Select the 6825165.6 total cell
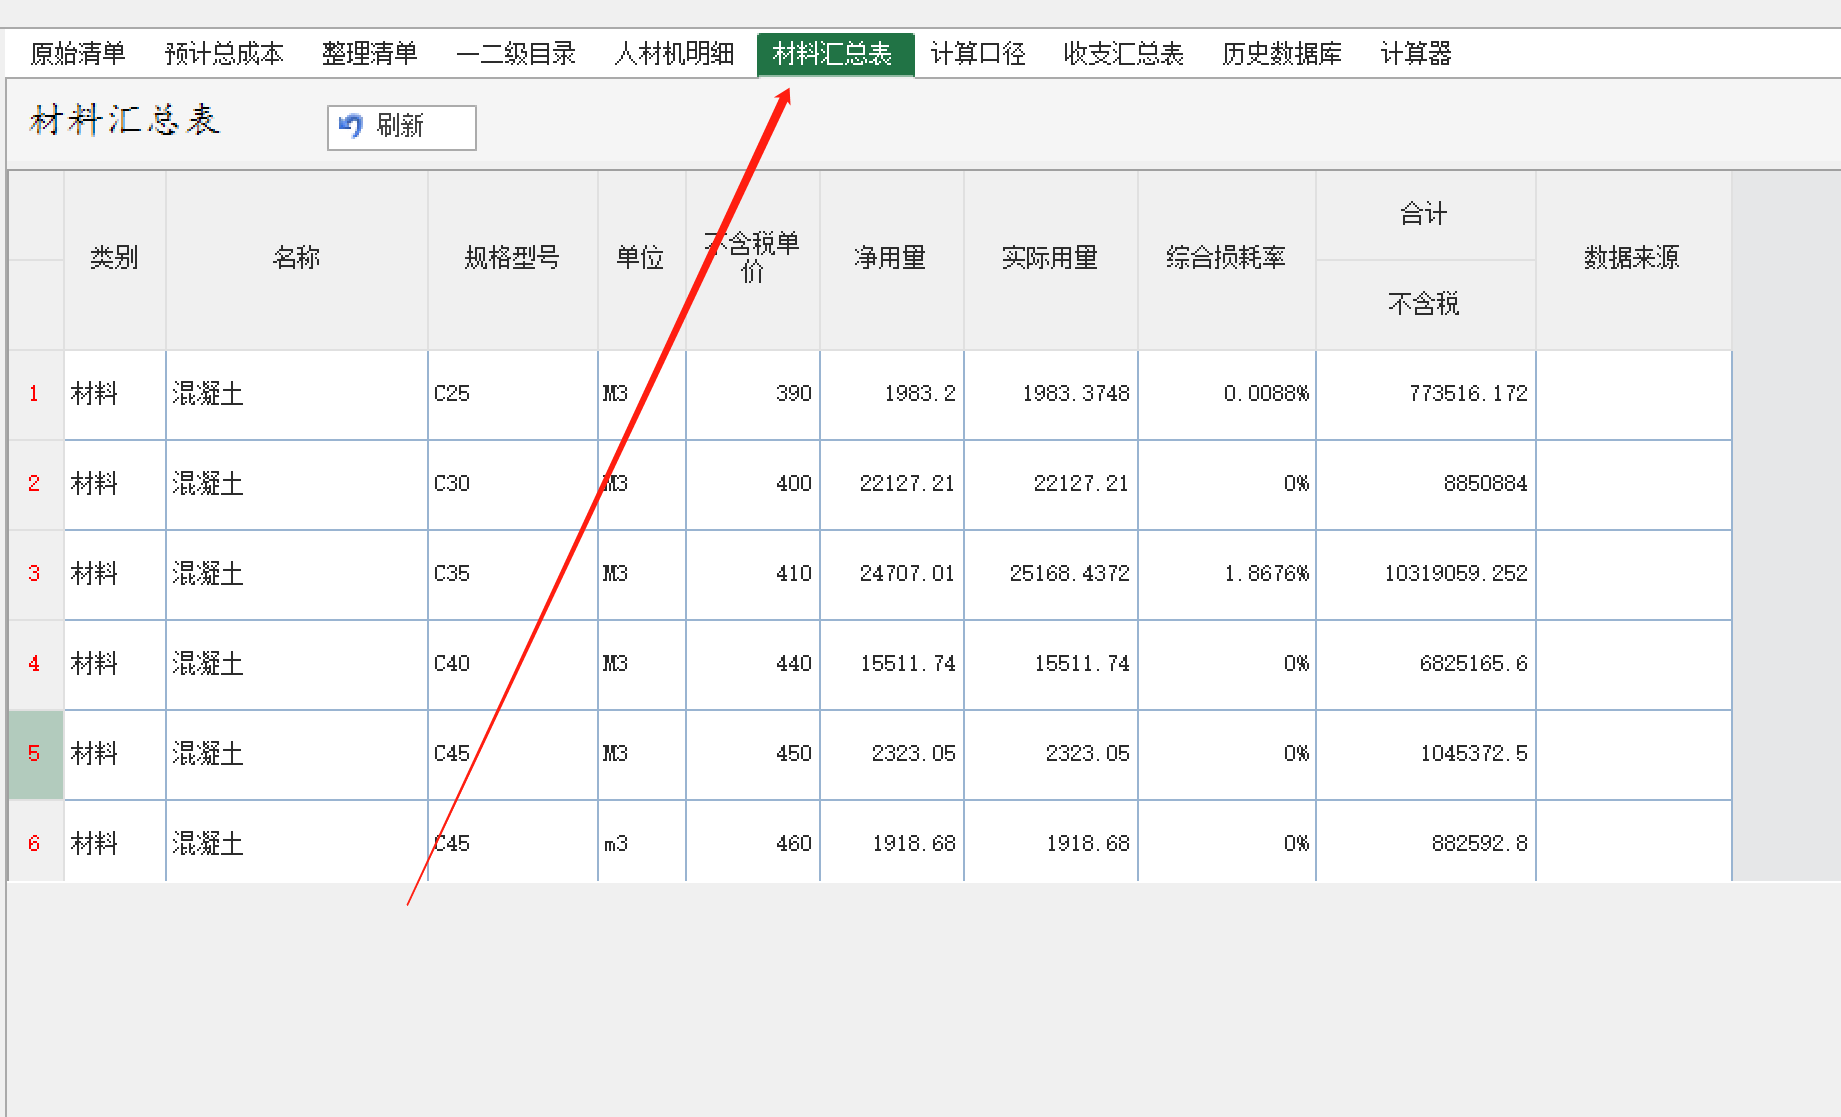Image resolution: width=1841 pixels, height=1117 pixels. [1425, 664]
